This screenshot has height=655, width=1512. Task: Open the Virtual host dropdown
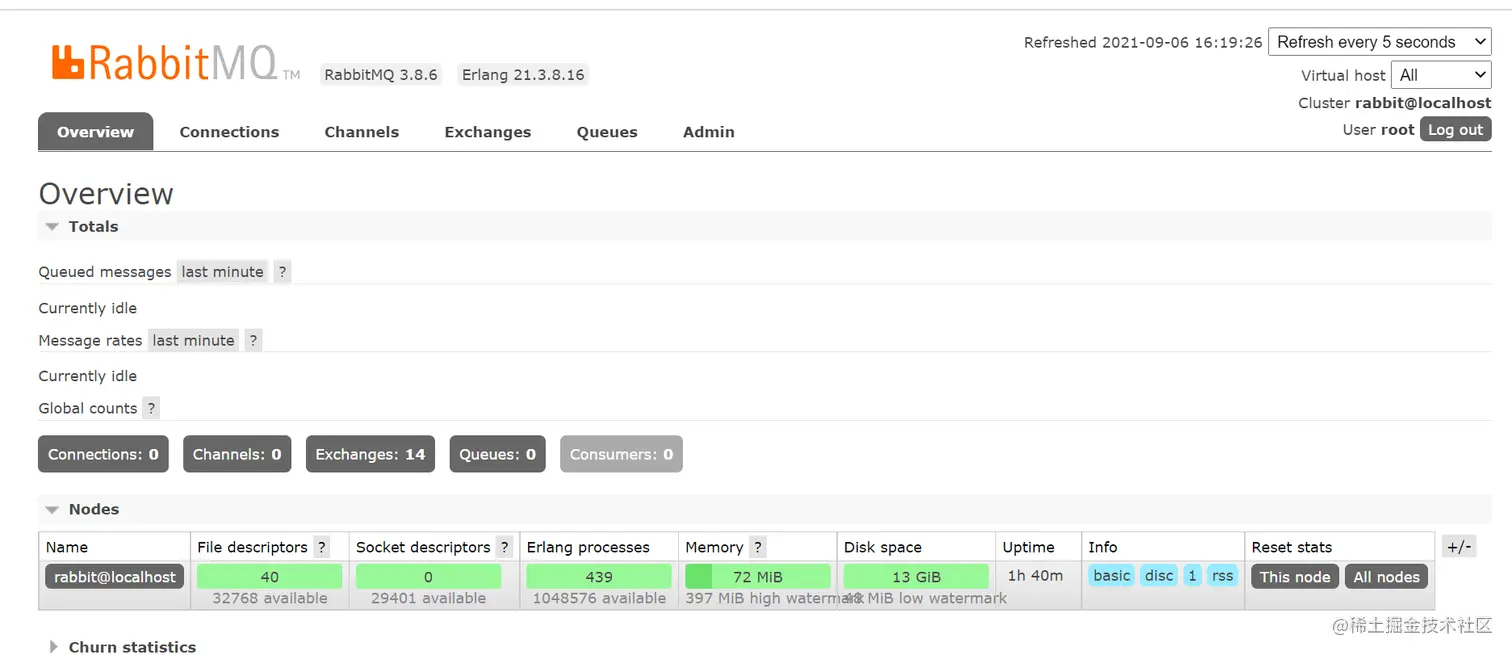point(1441,75)
